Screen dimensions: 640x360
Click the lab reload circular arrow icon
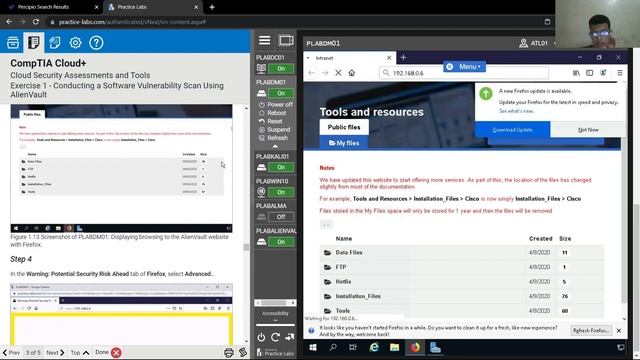pyautogui.click(x=275, y=337)
